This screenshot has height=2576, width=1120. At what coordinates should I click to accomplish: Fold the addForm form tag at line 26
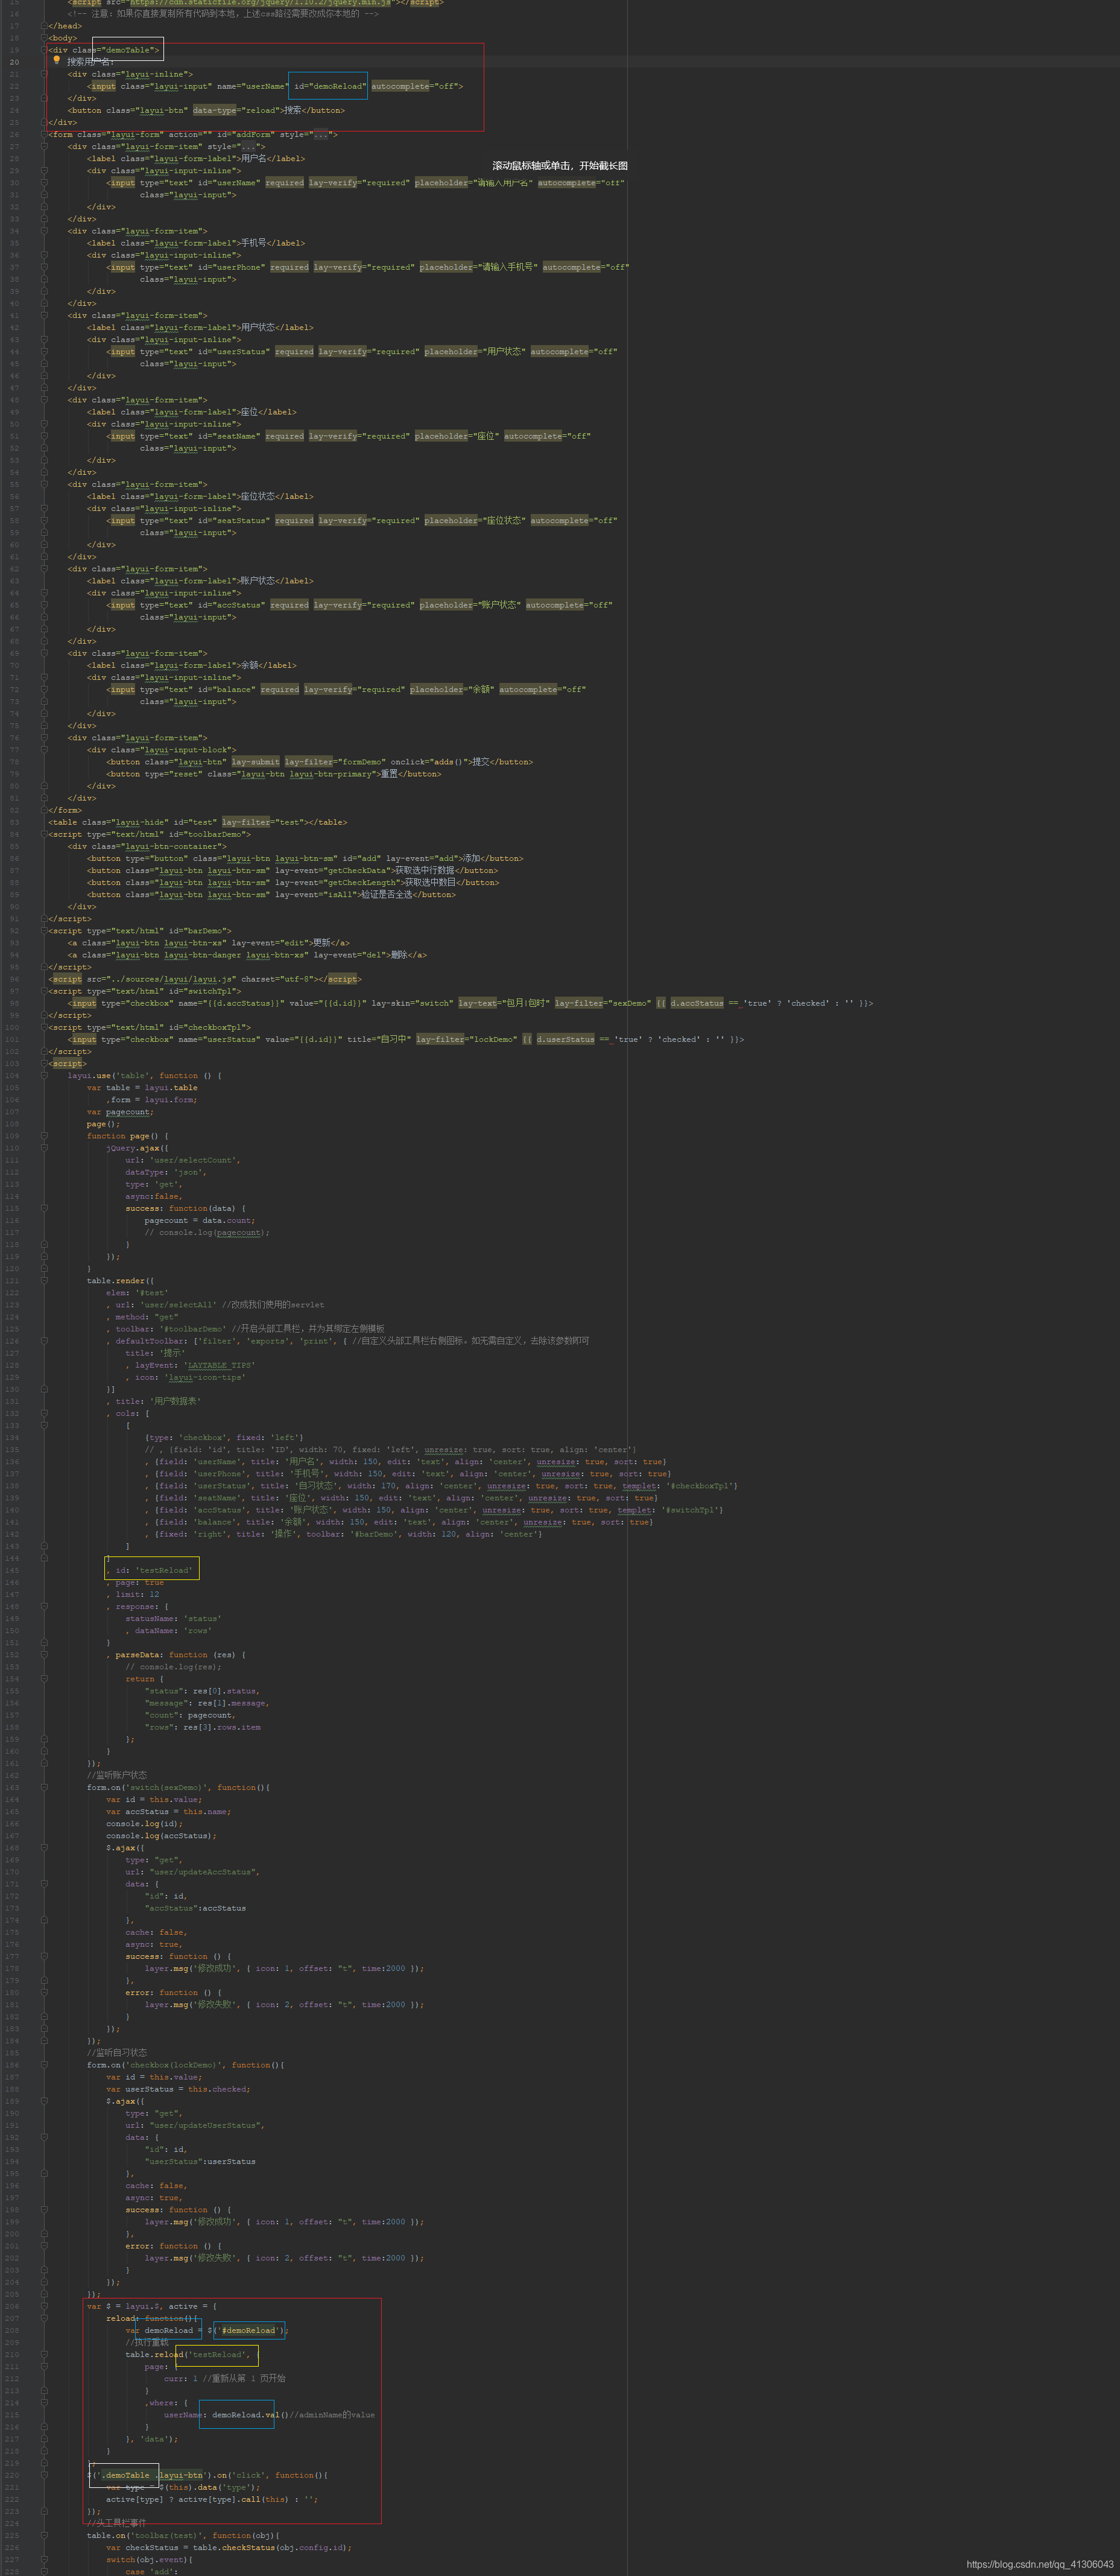click(44, 134)
